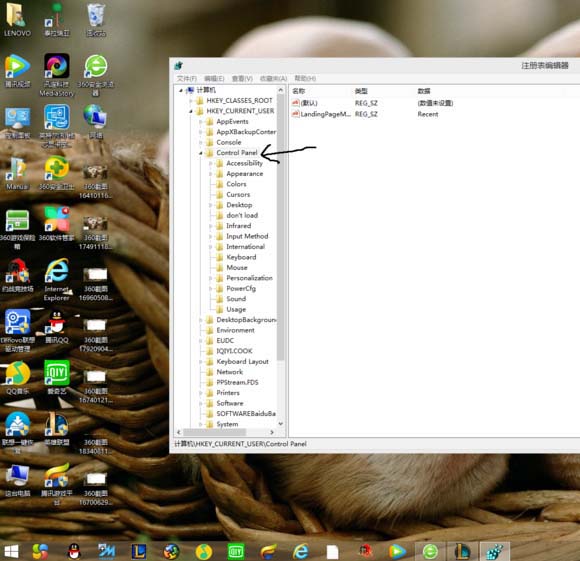
Task: Open the MediaStory desktop shortcut
Action: pos(57,75)
